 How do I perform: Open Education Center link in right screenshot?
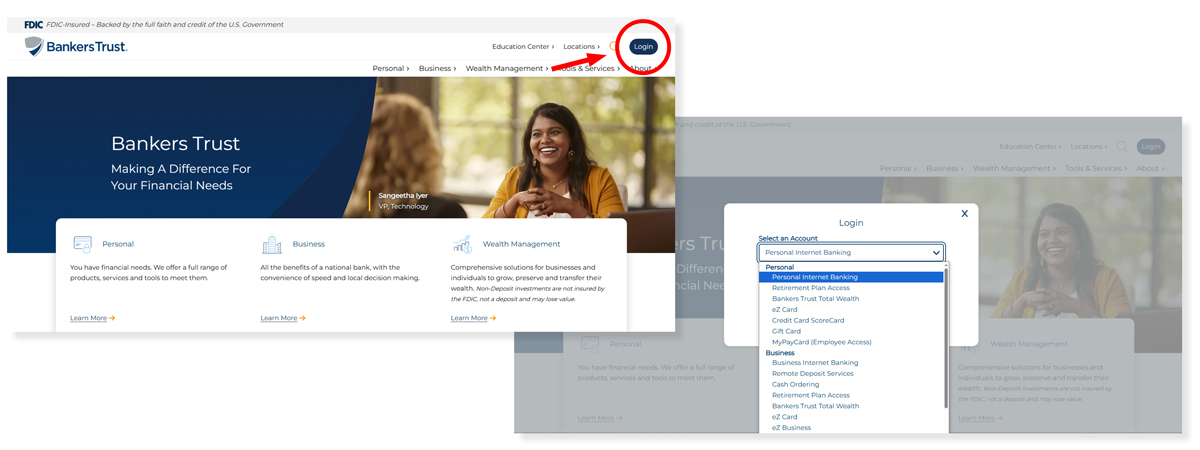(x=1031, y=147)
